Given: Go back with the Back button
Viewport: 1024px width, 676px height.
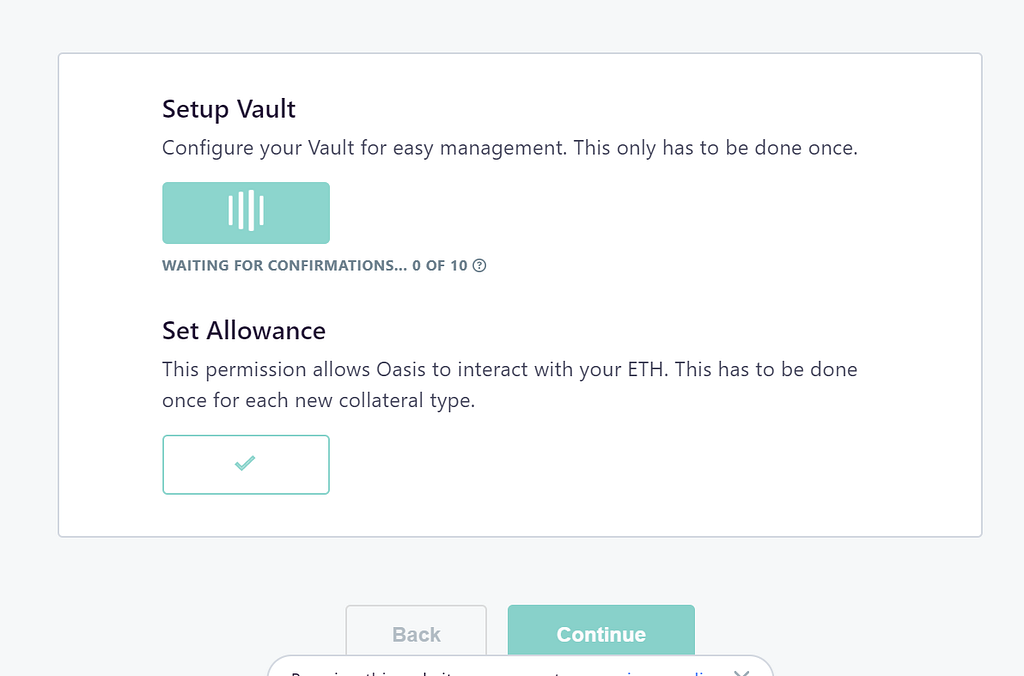Looking at the screenshot, I should tap(416, 634).
